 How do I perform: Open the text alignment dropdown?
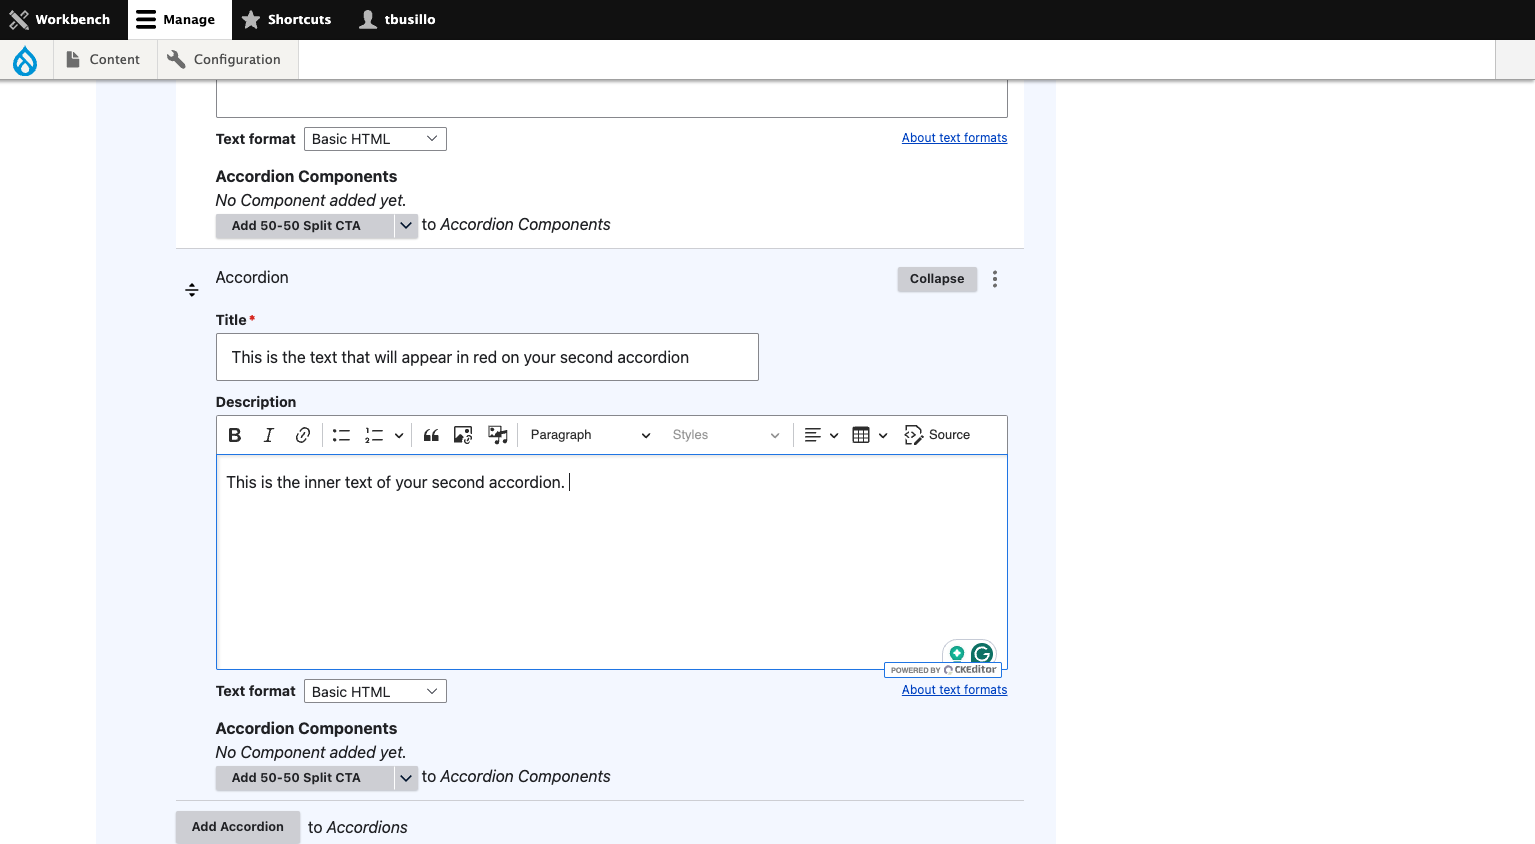coord(821,435)
